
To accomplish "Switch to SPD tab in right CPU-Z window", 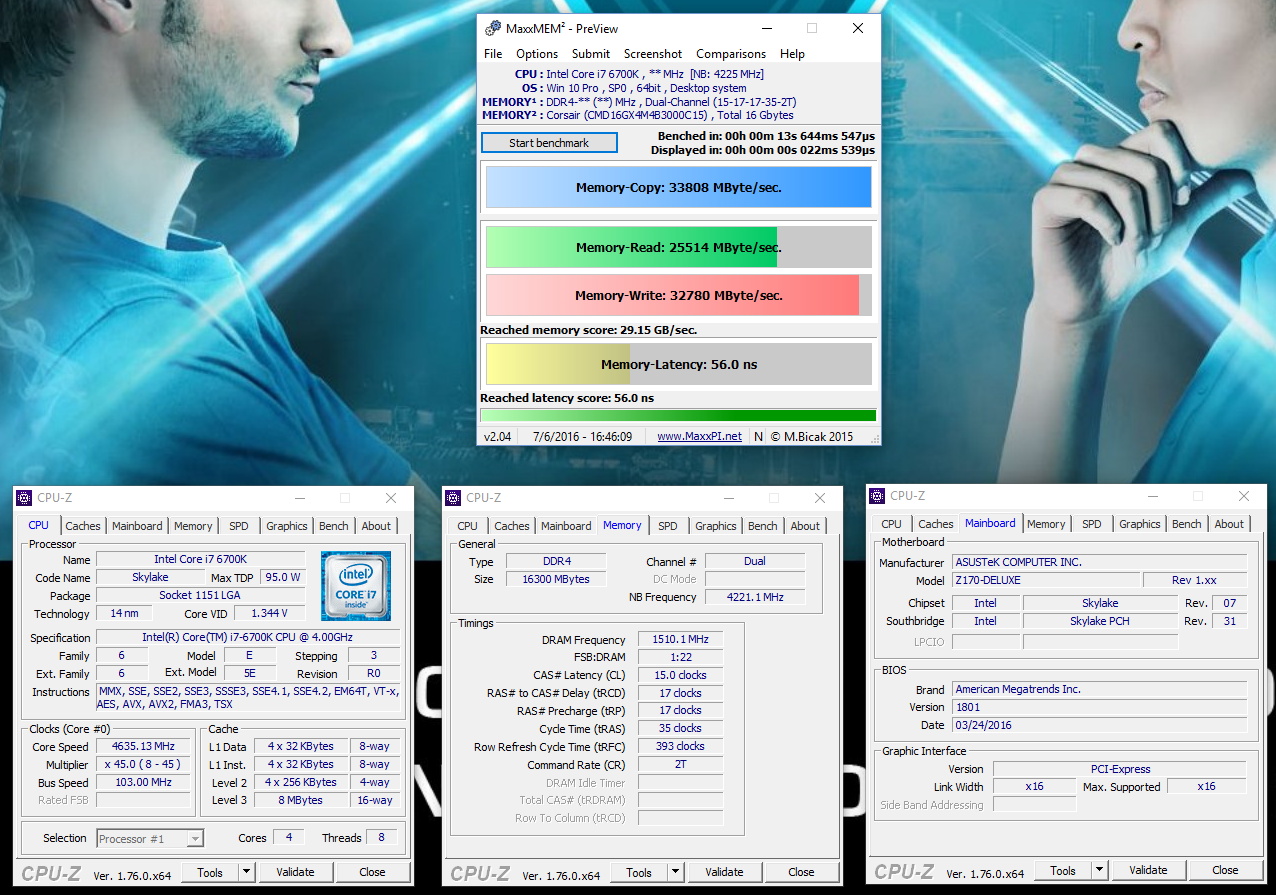I will (1092, 524).
